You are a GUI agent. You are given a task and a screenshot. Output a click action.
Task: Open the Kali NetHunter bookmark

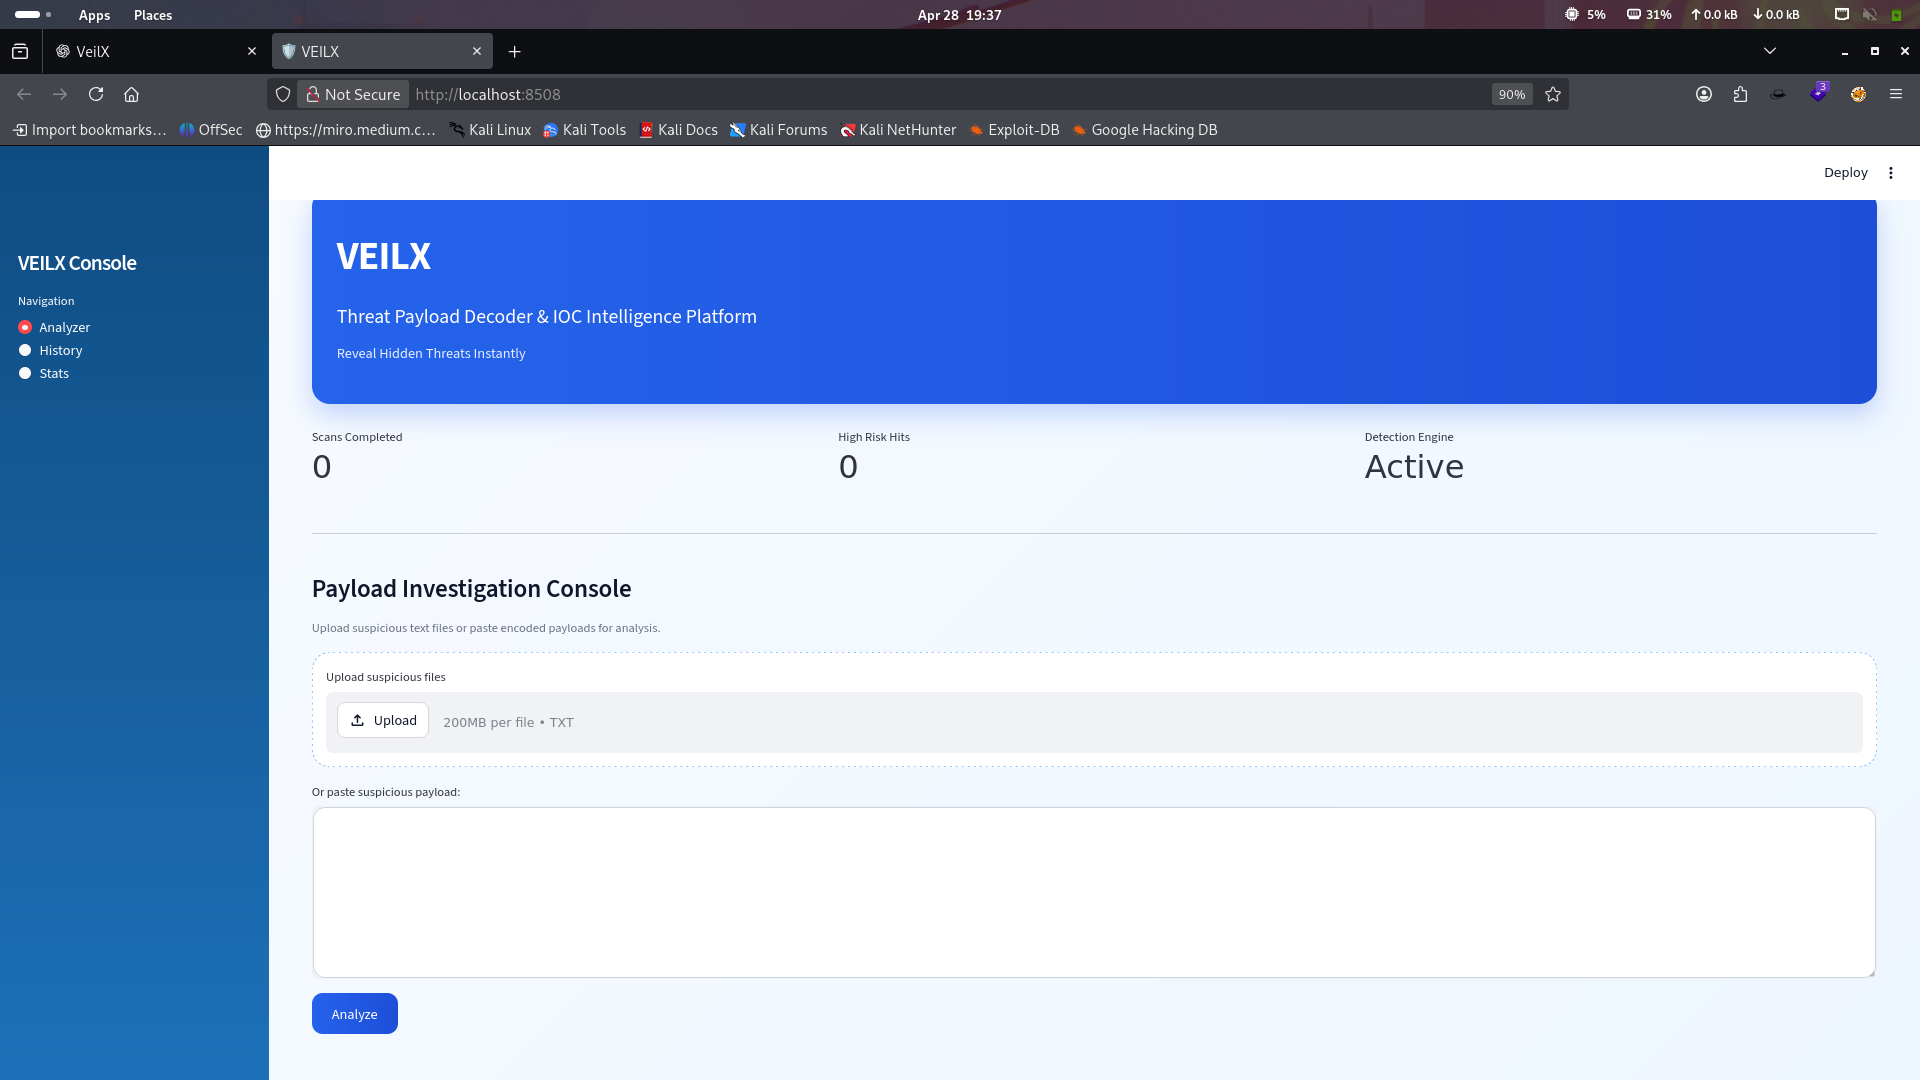tap(898, 130)
